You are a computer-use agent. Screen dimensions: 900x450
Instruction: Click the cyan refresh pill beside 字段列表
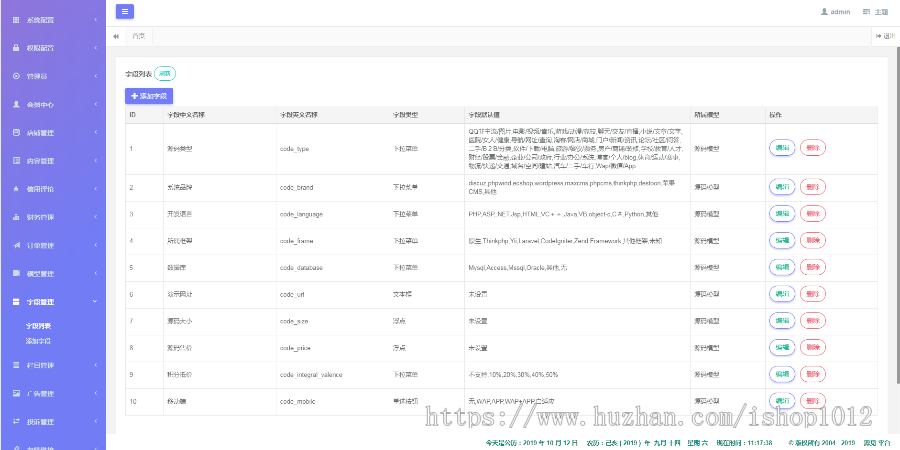165,73
